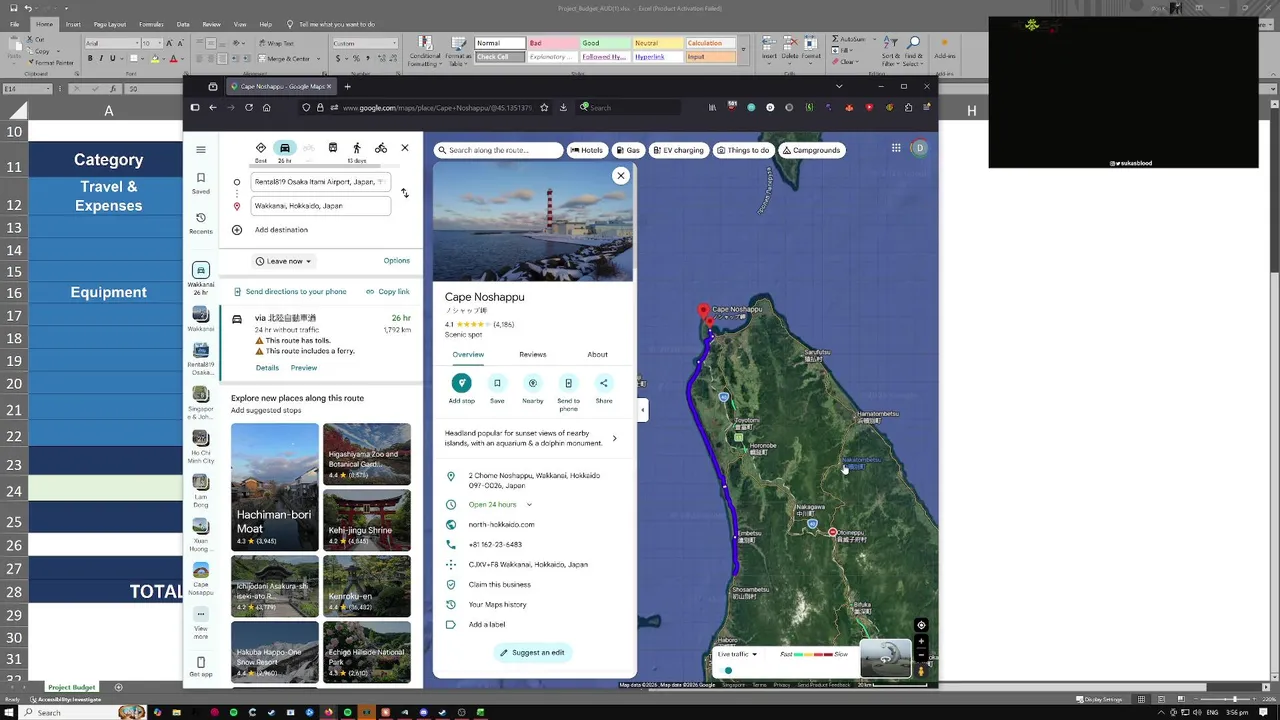Viewport: 1280px width, 720px height.
Task: Open the Google apps grid
Action: [896, 149]
